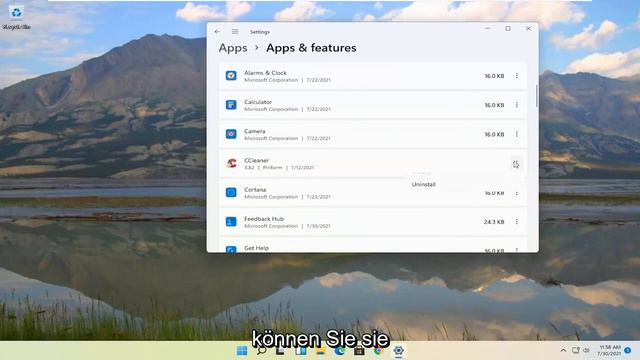The image size is (640, 360).
Task: Go to Apps in the breadcrumb
Action: point(233,48)
